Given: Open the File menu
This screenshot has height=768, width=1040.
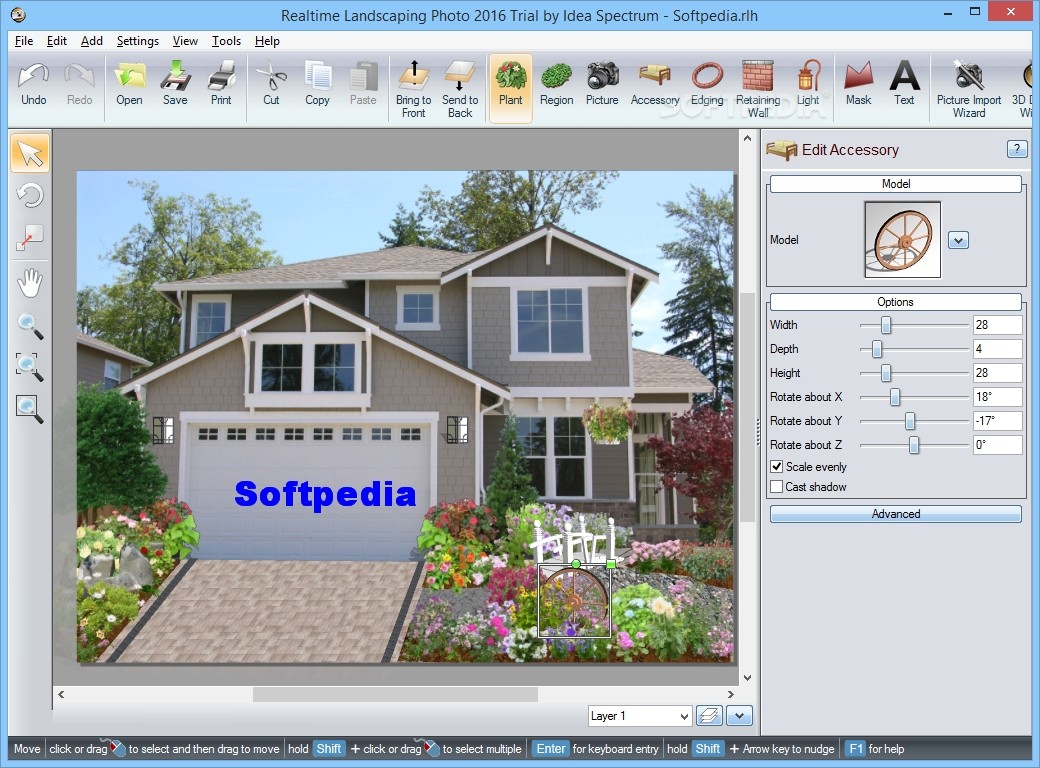Looking at the screenshot, I should (x=24, y=40).
